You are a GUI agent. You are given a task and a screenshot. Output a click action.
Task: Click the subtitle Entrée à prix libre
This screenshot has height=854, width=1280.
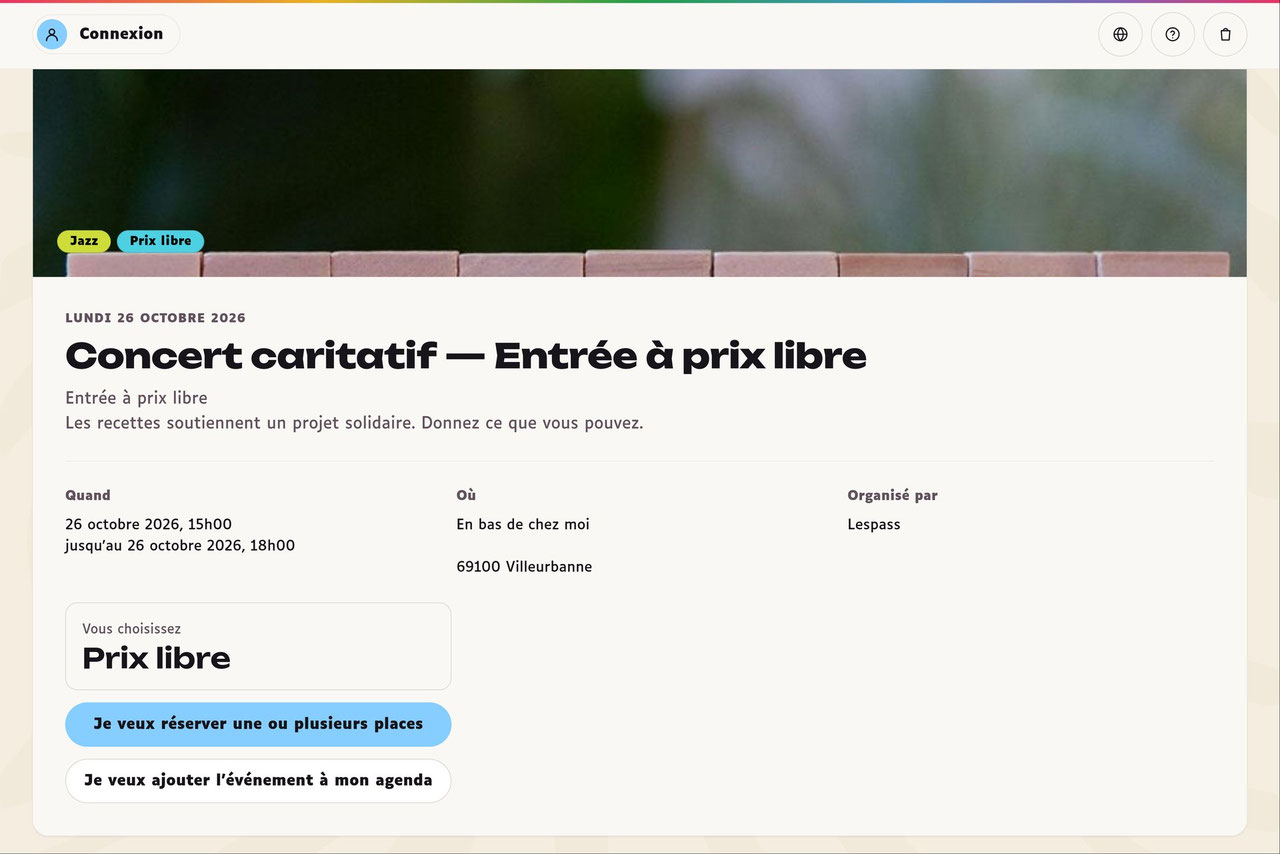136,398
